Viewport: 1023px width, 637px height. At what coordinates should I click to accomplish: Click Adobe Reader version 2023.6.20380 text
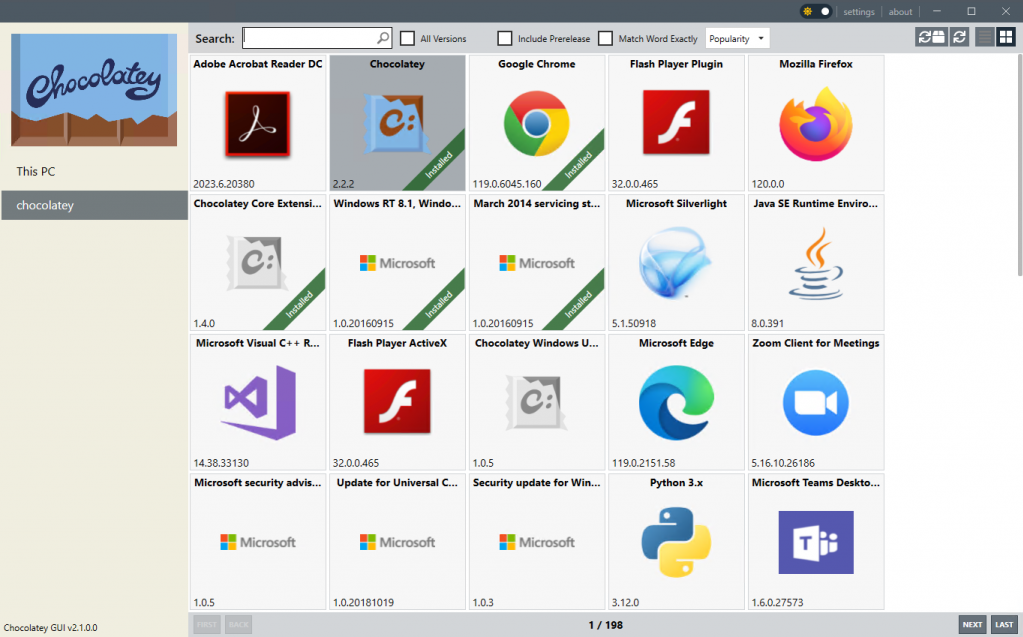tap(224, 184)
